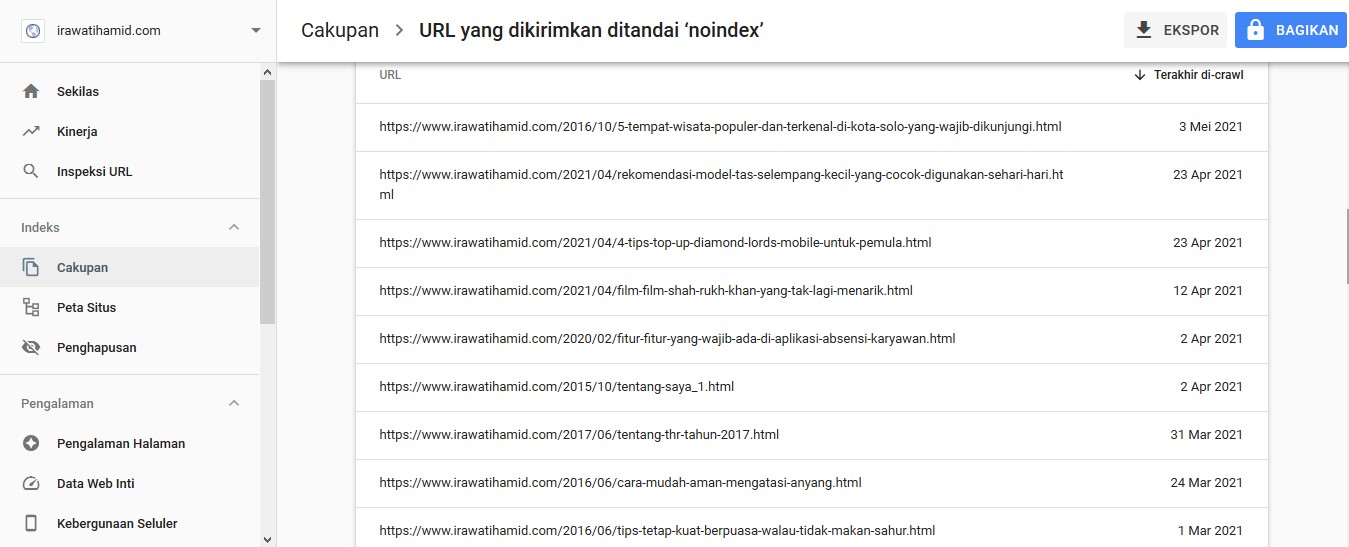Click the Cakupan pages icon

31,267
